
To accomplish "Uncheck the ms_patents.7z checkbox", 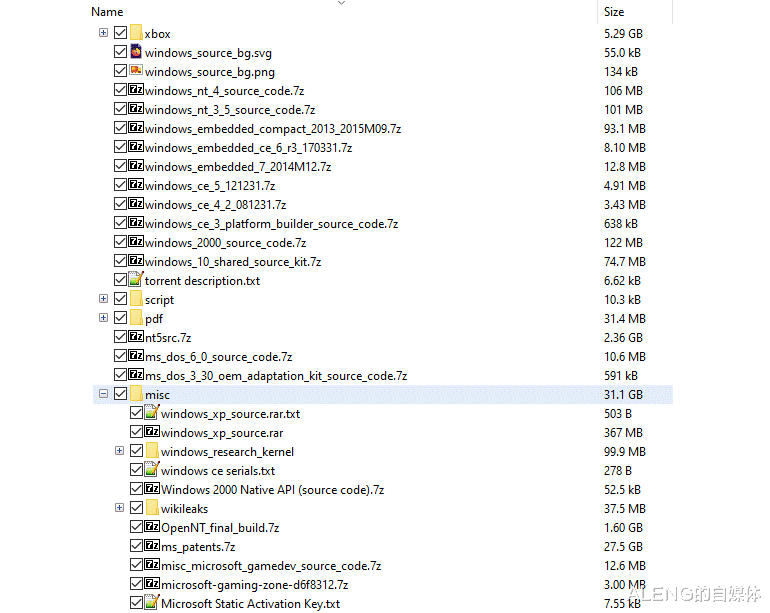I will click(137, 546).
